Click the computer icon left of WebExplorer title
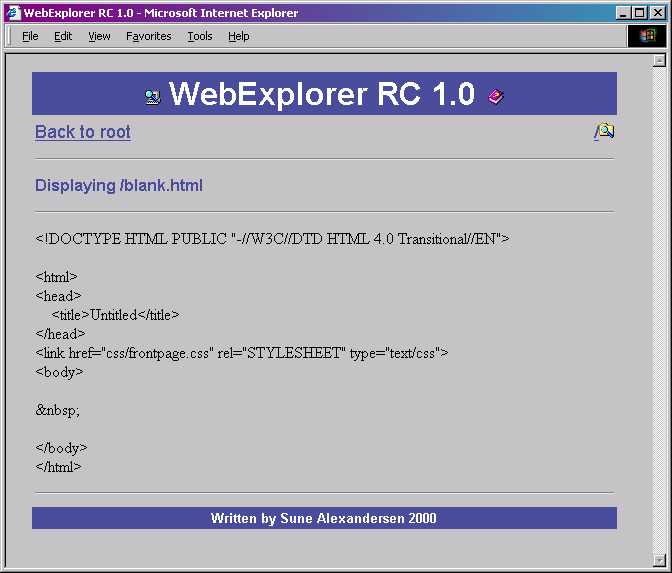 (x=152, y=96)
